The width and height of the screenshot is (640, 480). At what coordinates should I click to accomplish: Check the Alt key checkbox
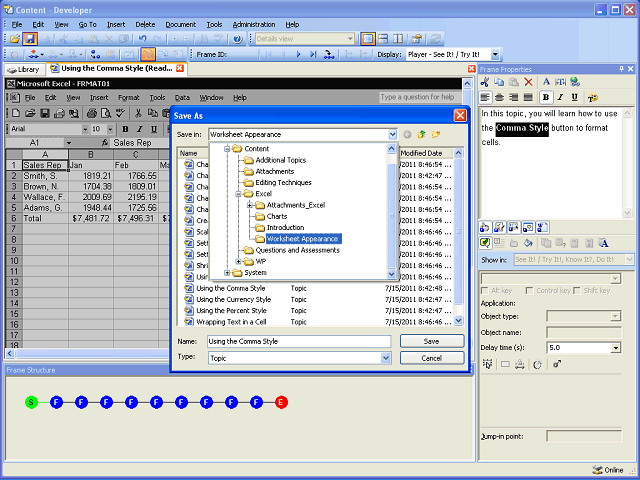click(485, 291)
